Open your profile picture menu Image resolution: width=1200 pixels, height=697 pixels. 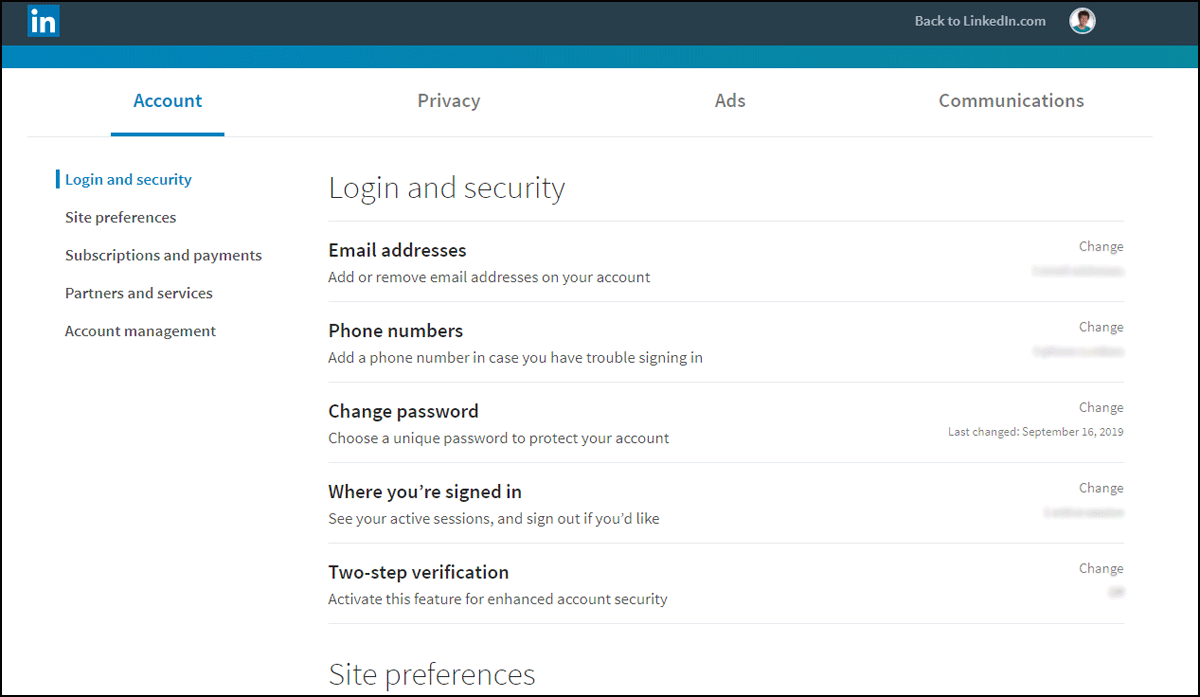1082,20
